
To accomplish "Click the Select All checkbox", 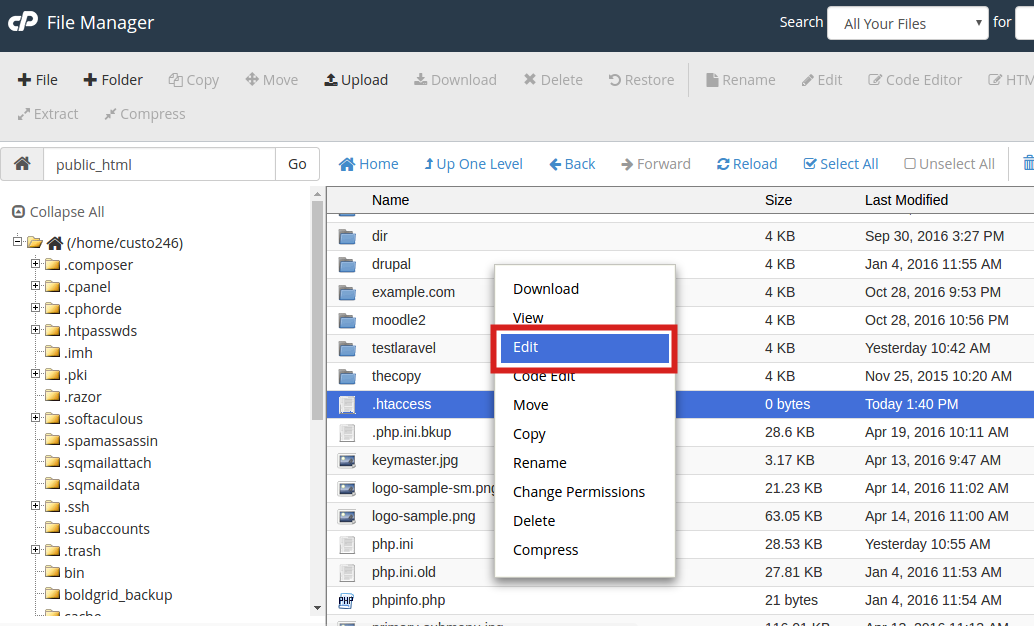I will point(810,164).
